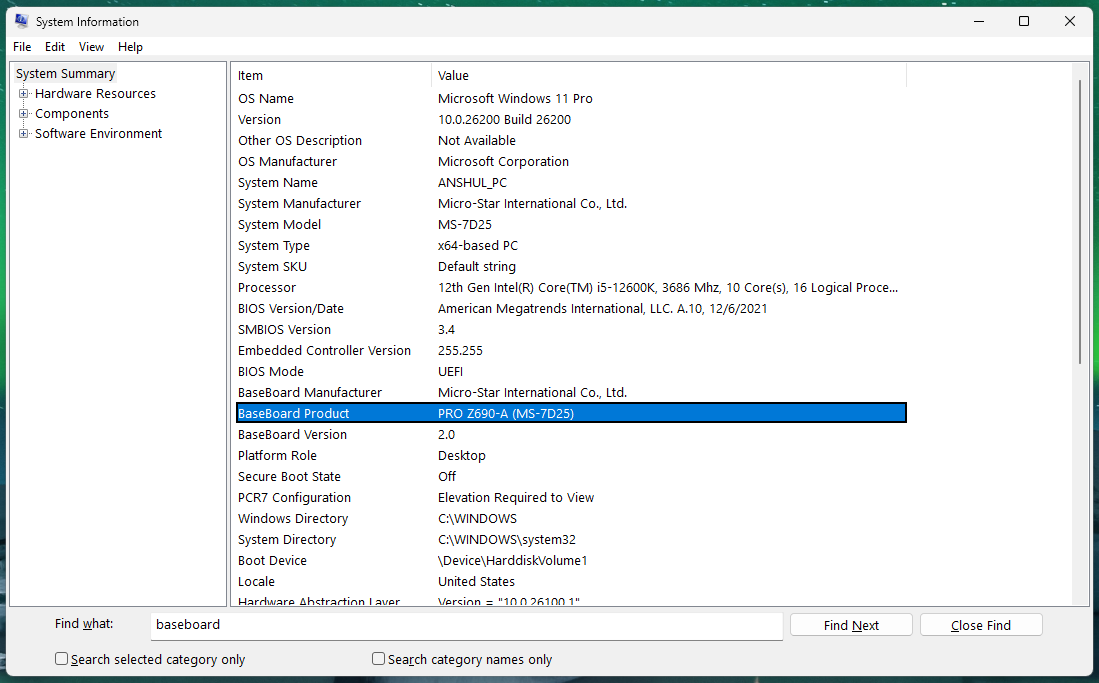Select the SMBIOS Version row
The image size is (1099, 683).
tap(571, 330)
